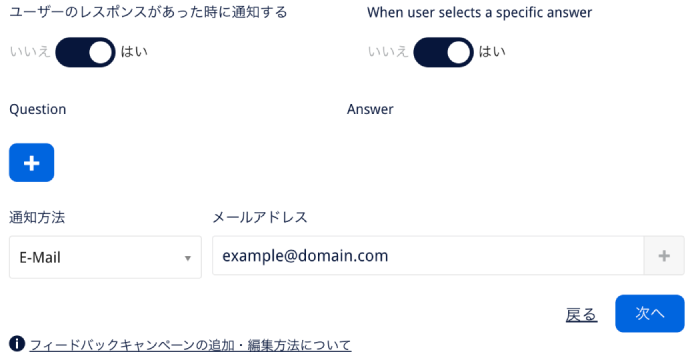Click the dropdown arrow in E-Mail selector

[188, 258]
